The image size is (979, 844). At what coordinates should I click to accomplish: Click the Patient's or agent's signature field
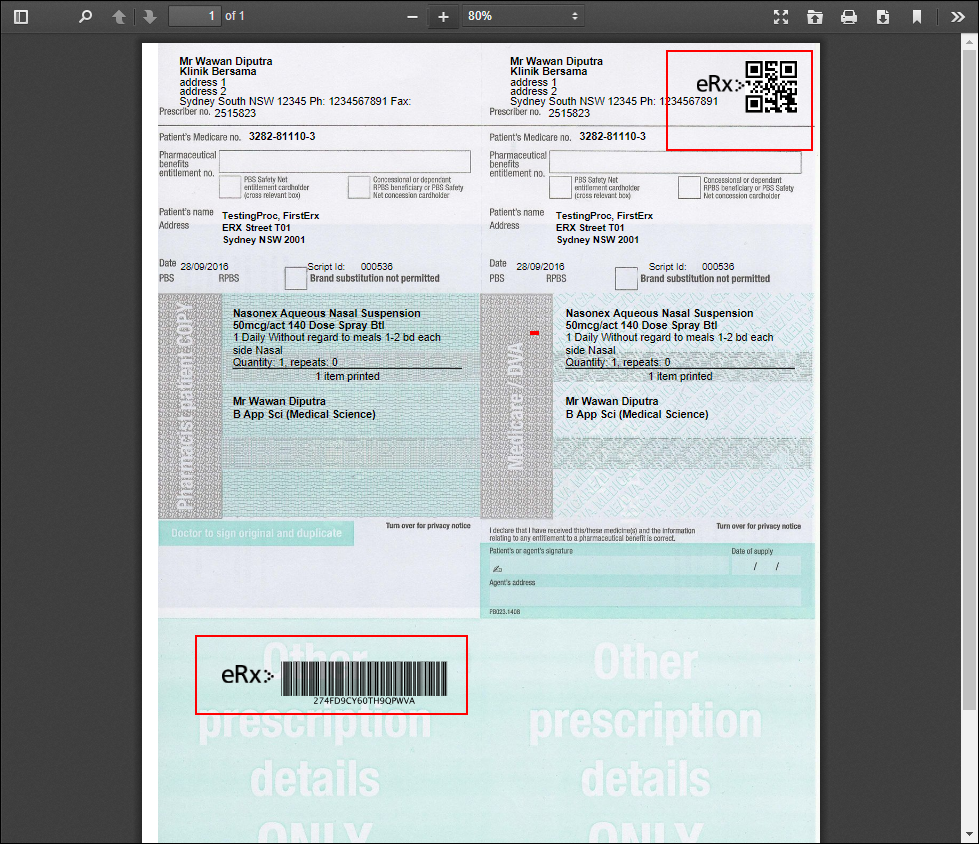(609, 566)
